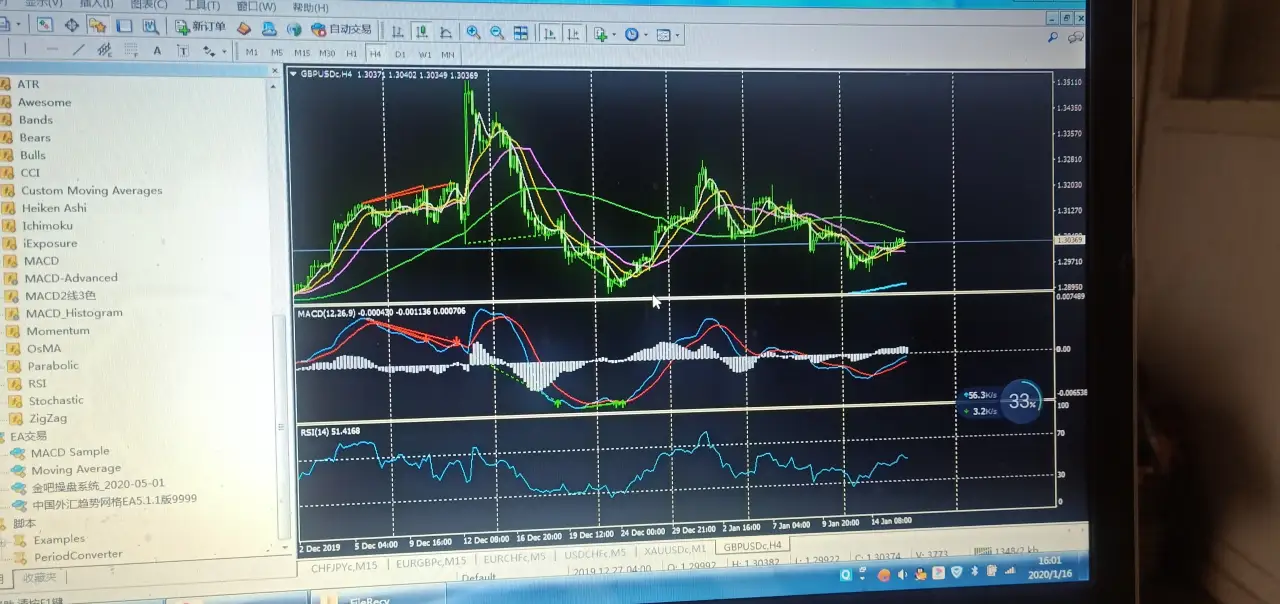Viewport: 1280px width, 604px height.
Task: Select the text label T tool
Action: [x=183, y=52]
